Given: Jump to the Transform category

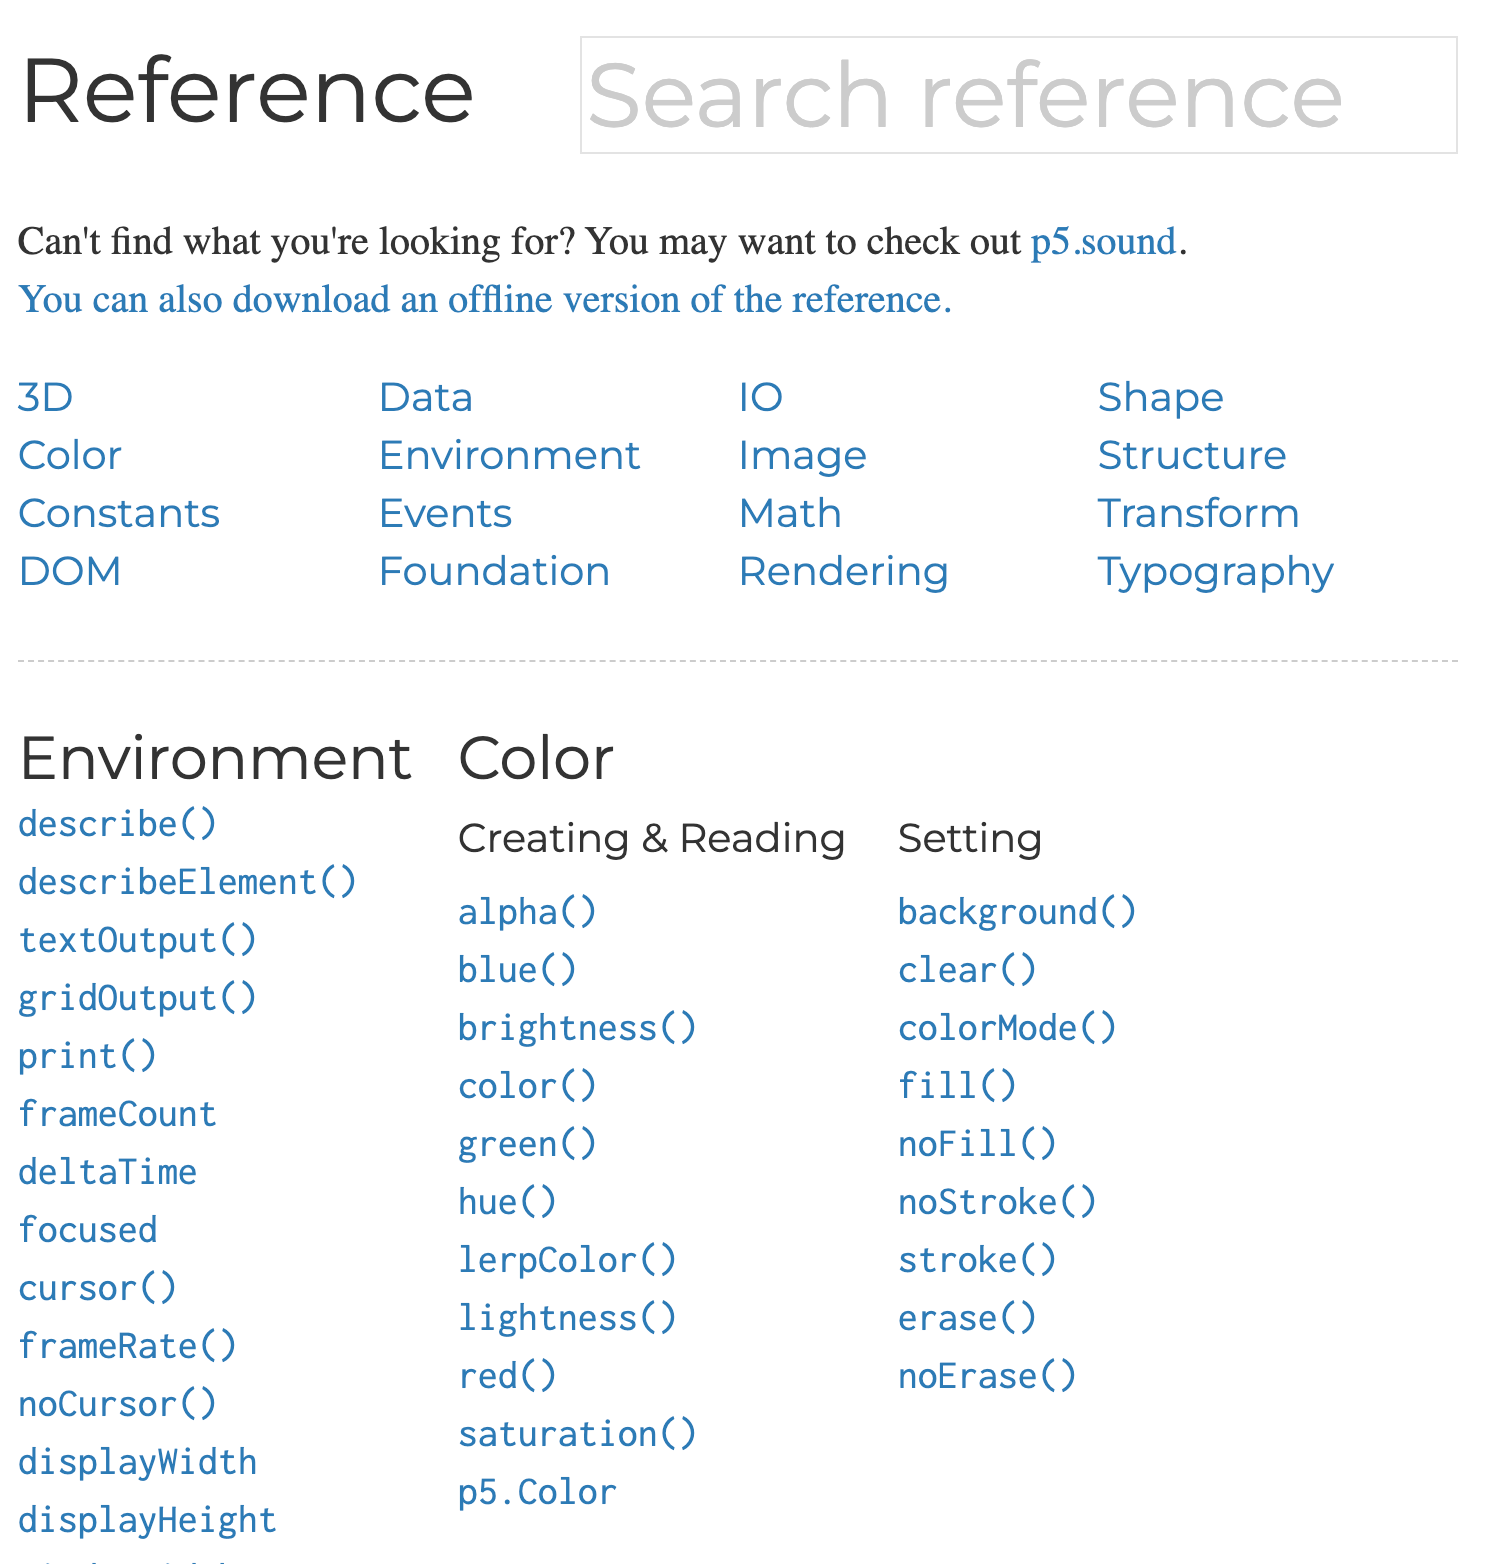Looking at the screenshot, I should click(1198, 514).
